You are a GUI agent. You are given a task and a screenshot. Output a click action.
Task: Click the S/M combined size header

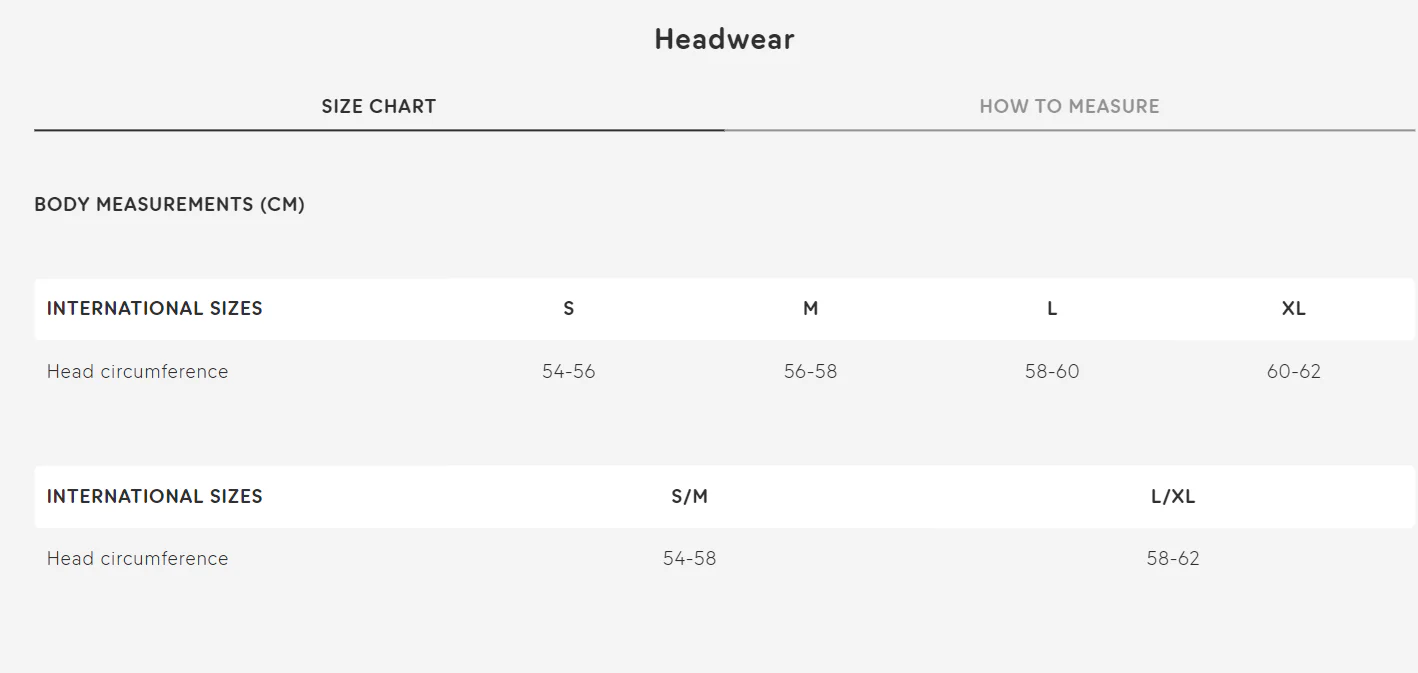pos(689,496)
